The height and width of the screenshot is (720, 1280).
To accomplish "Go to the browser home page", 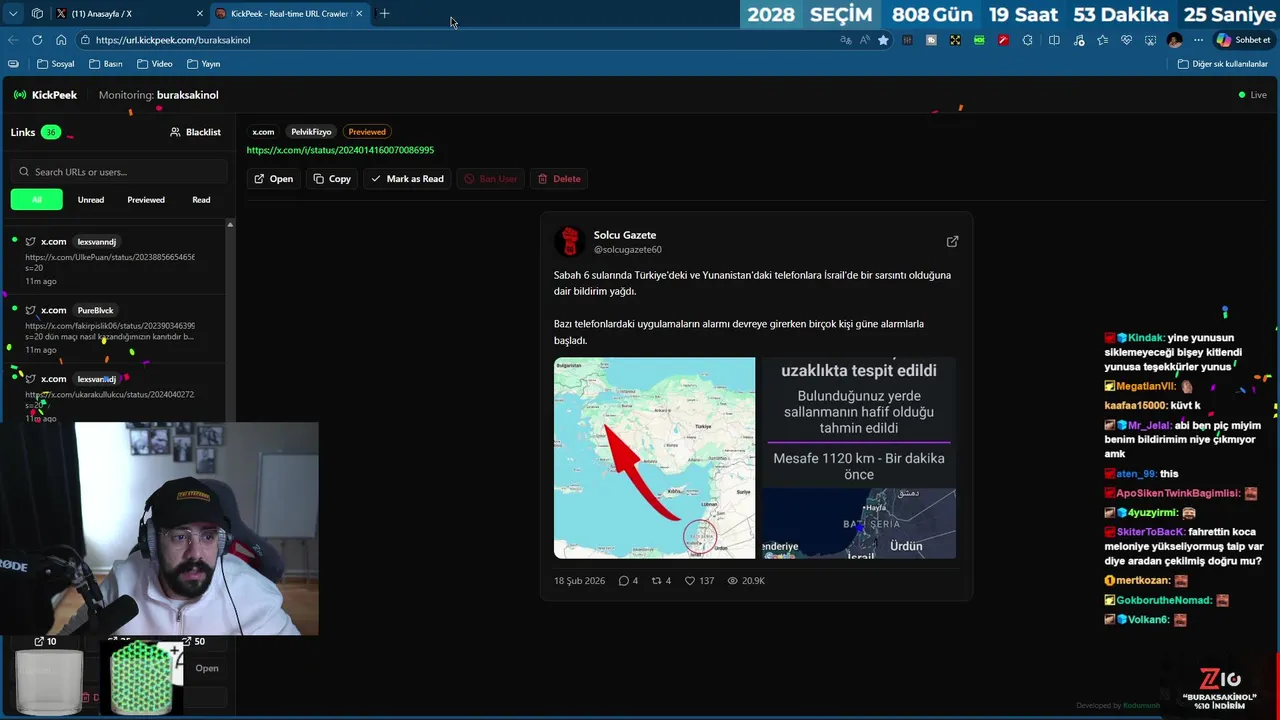I will pyautogui.click(x=61, y=40).
